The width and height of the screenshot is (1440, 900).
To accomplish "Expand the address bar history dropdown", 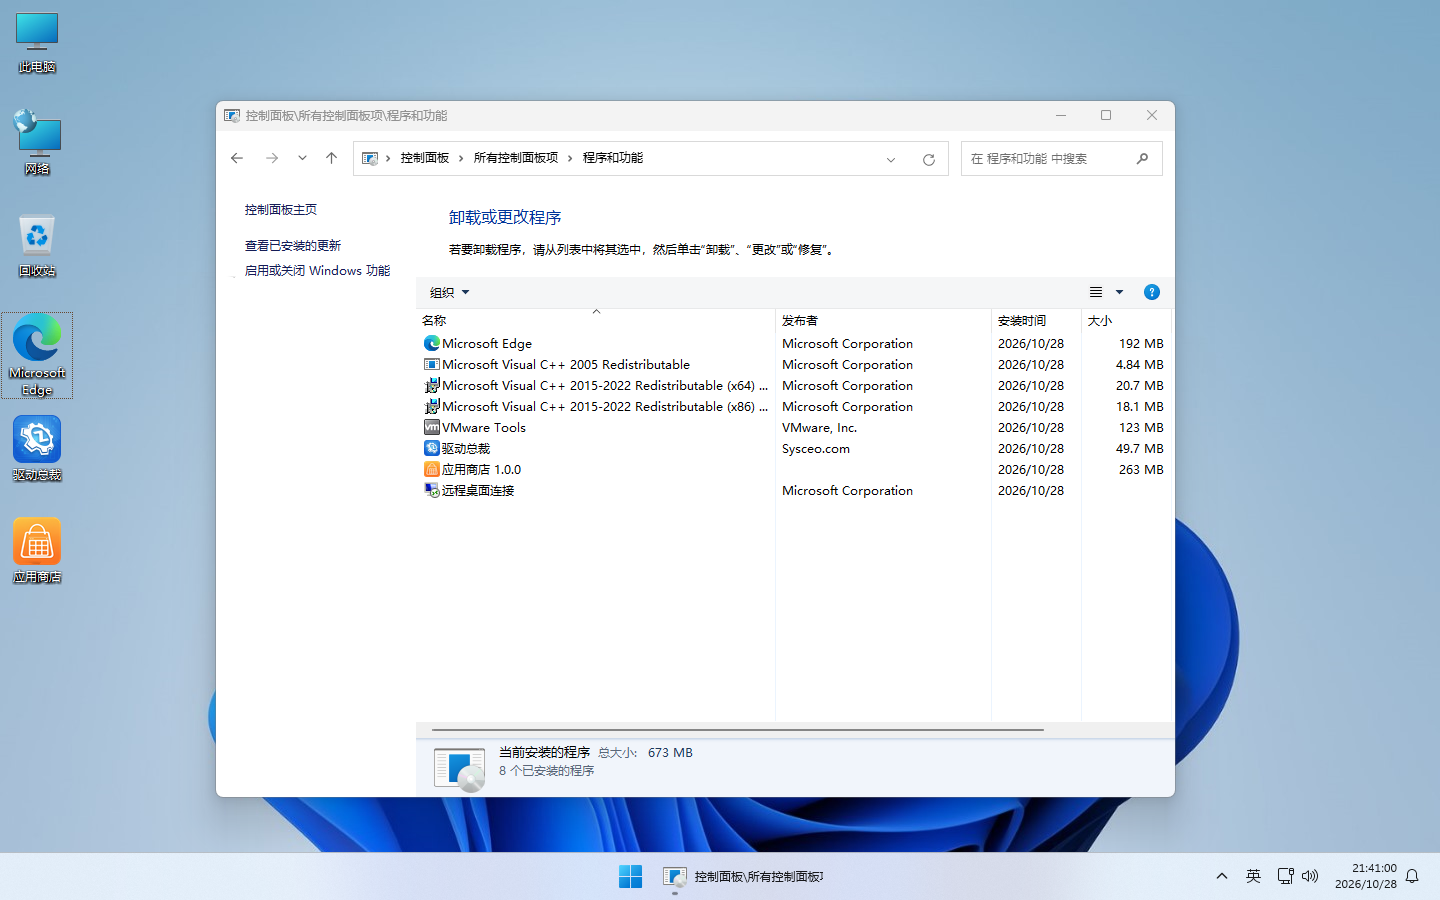I will tap(891, 159).
